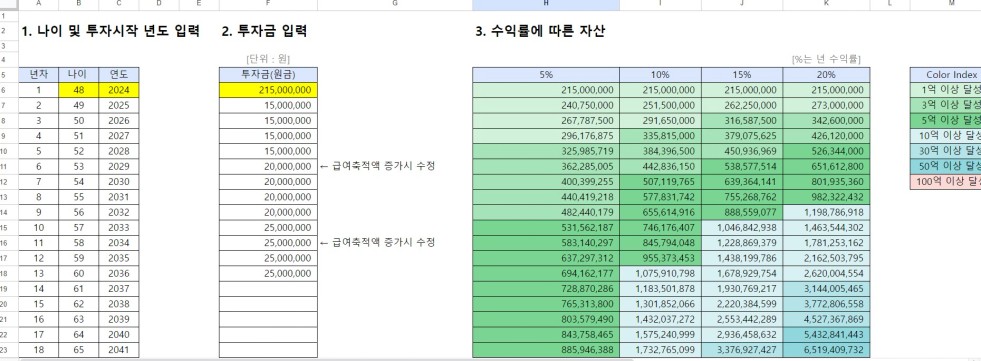The height and width of the screenshot is (361, 981).
Task: Click column header H
Action: [x=546, y=4]
